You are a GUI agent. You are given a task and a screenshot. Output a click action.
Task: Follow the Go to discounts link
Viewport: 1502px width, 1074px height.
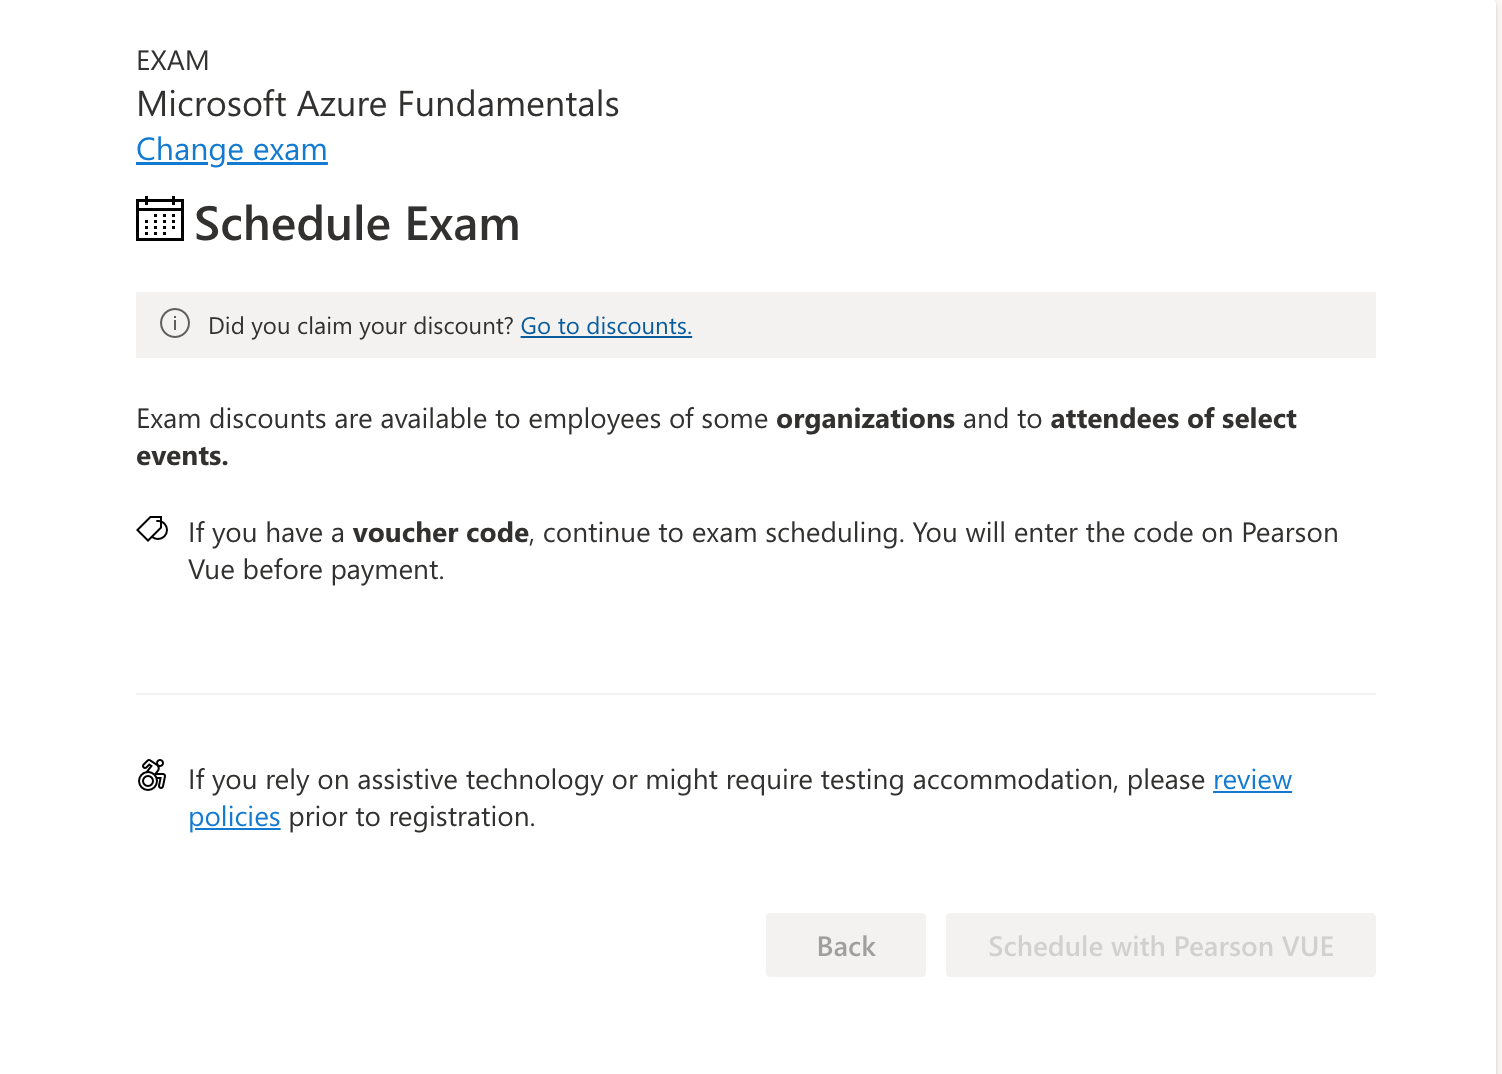(606, 326)
